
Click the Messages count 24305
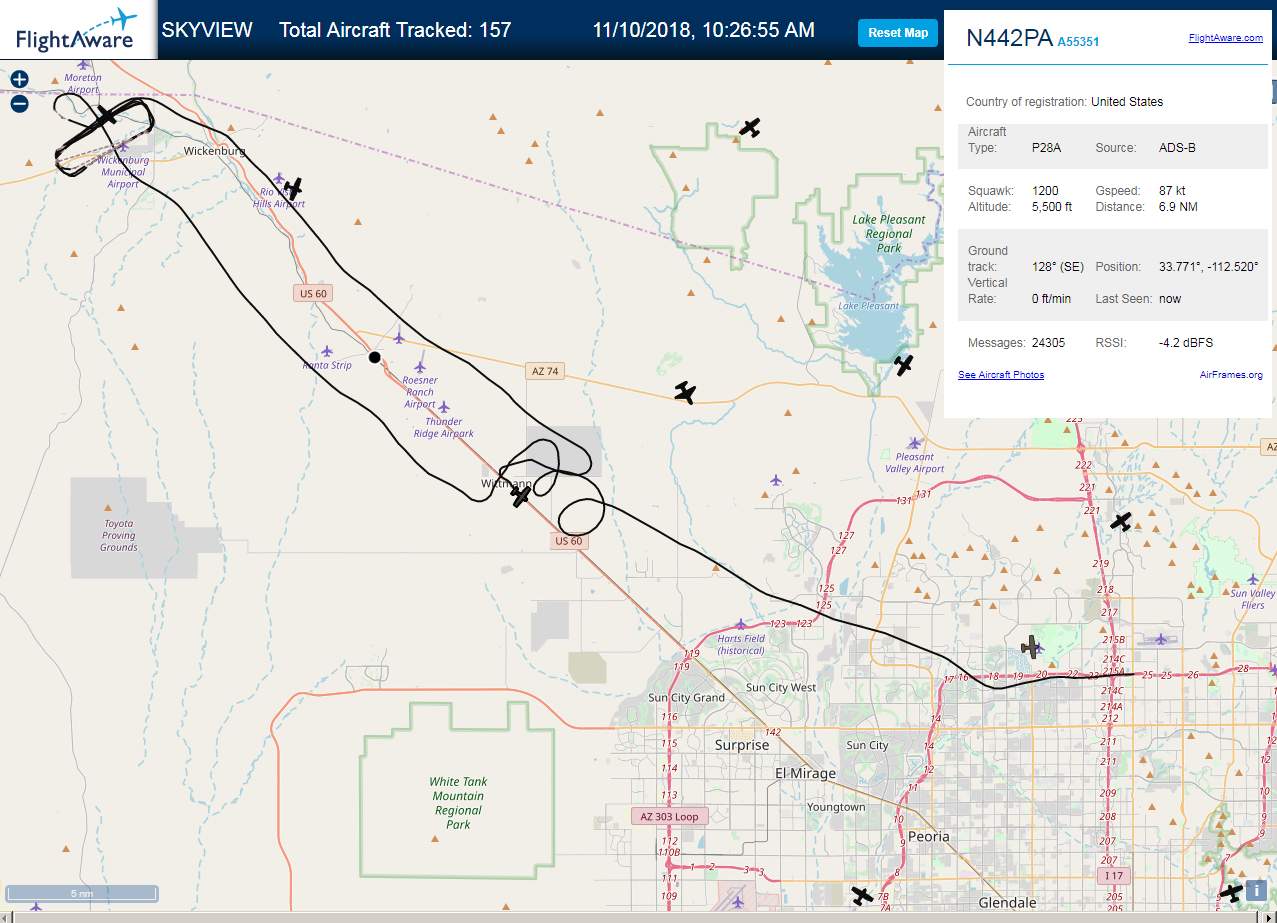point(1048,343)
